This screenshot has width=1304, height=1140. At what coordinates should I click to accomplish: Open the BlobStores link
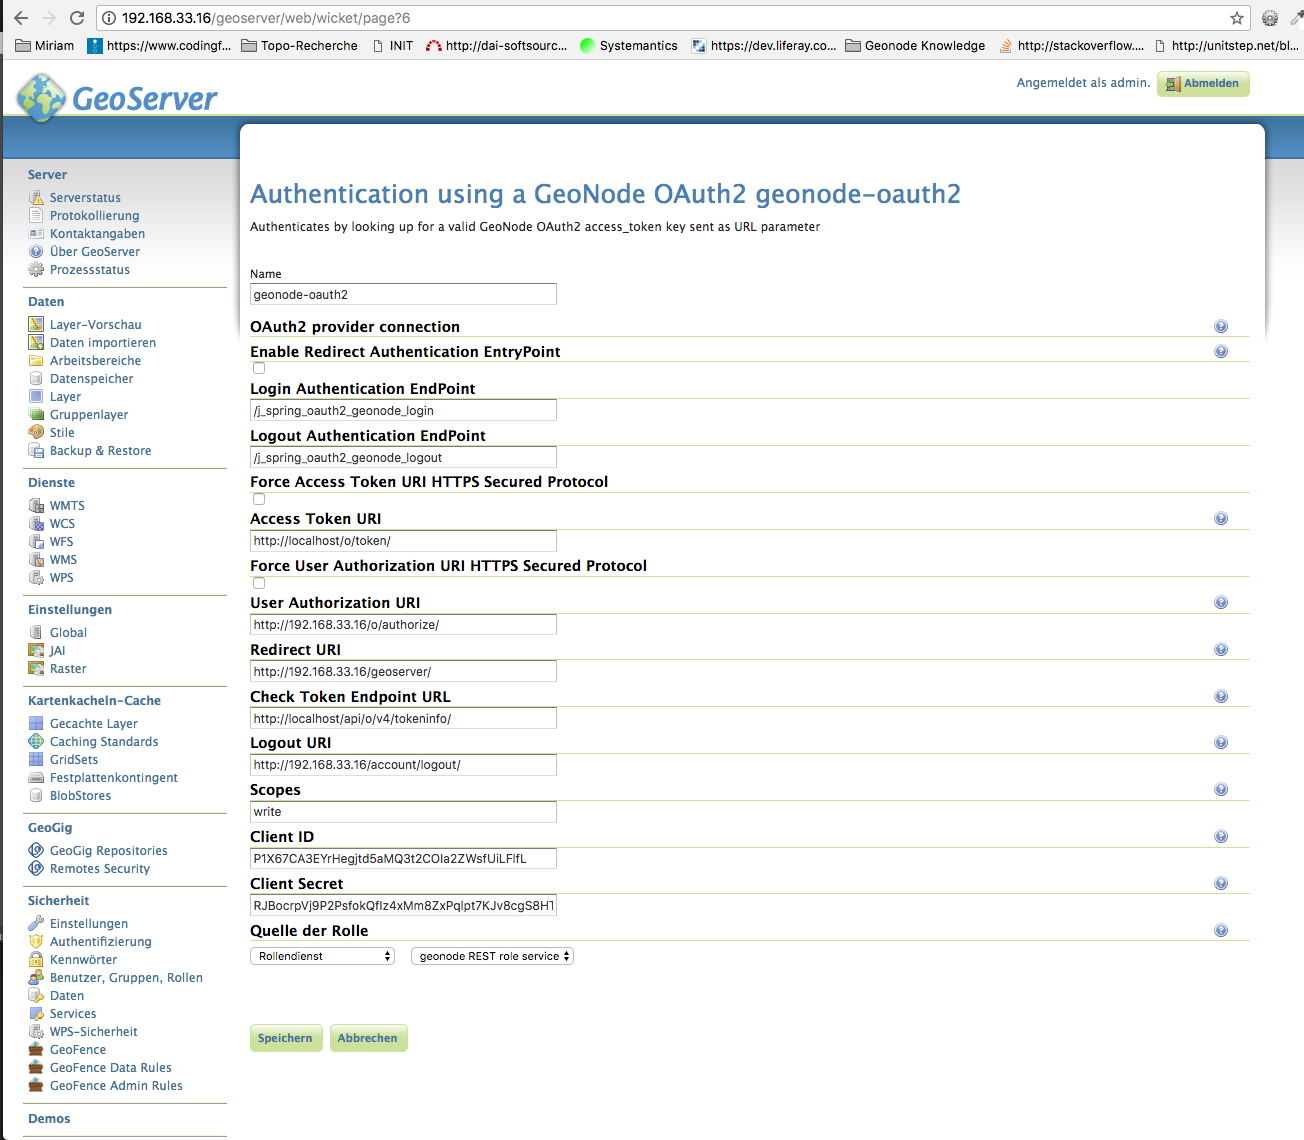pos(80,796)
